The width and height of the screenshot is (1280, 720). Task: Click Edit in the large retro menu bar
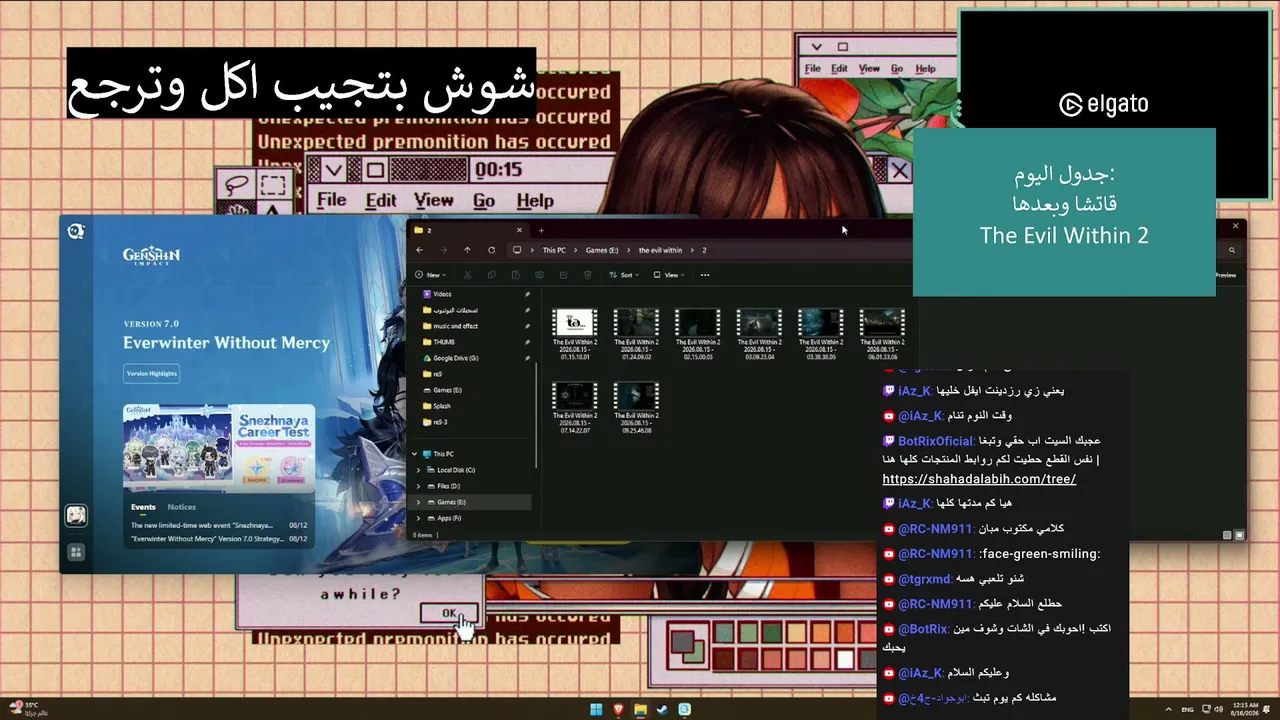(380, 201)
